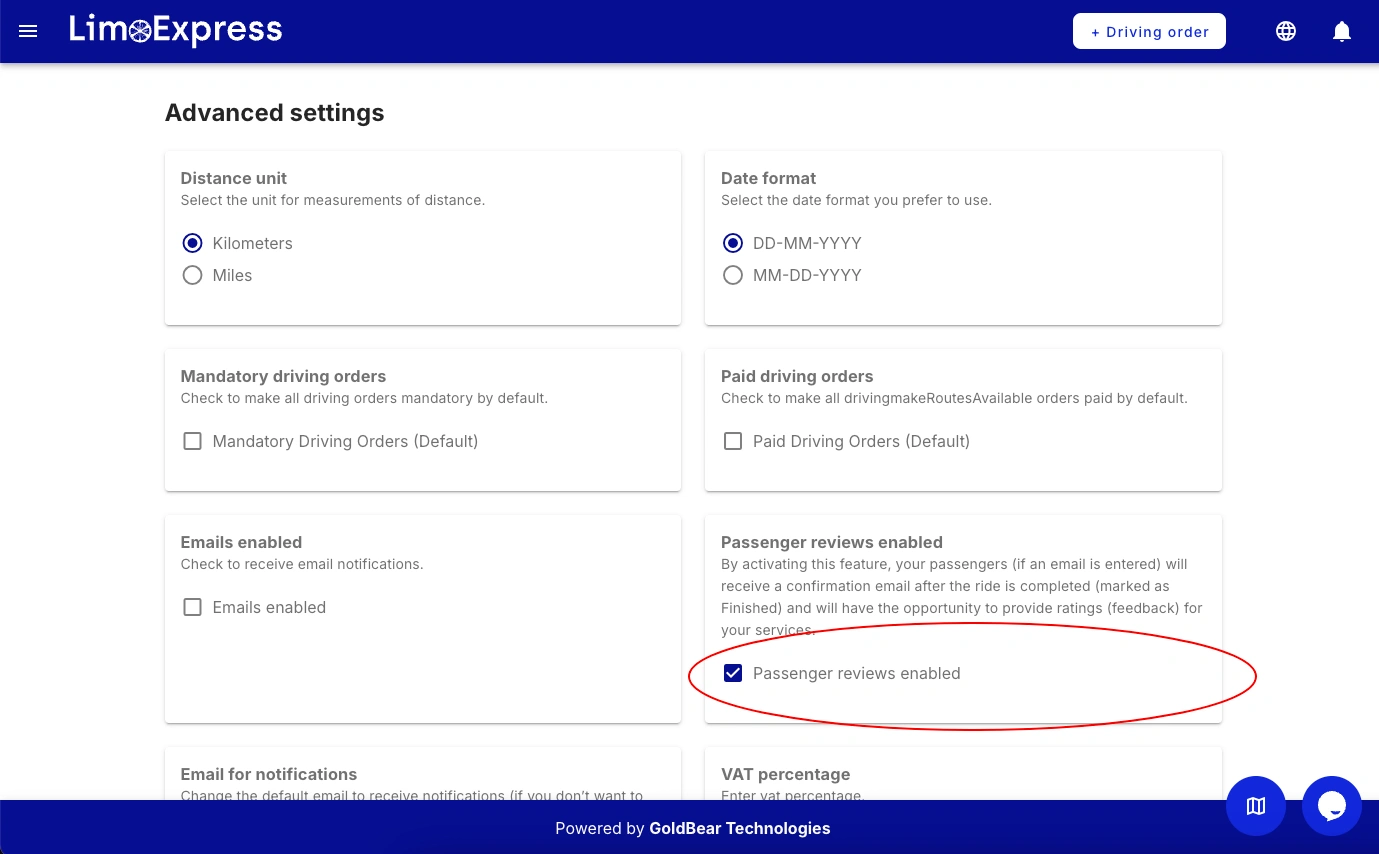Choose the MM-DD-YYYY date format
Viewport: 1379px width, 854px height.
(733, 275)
